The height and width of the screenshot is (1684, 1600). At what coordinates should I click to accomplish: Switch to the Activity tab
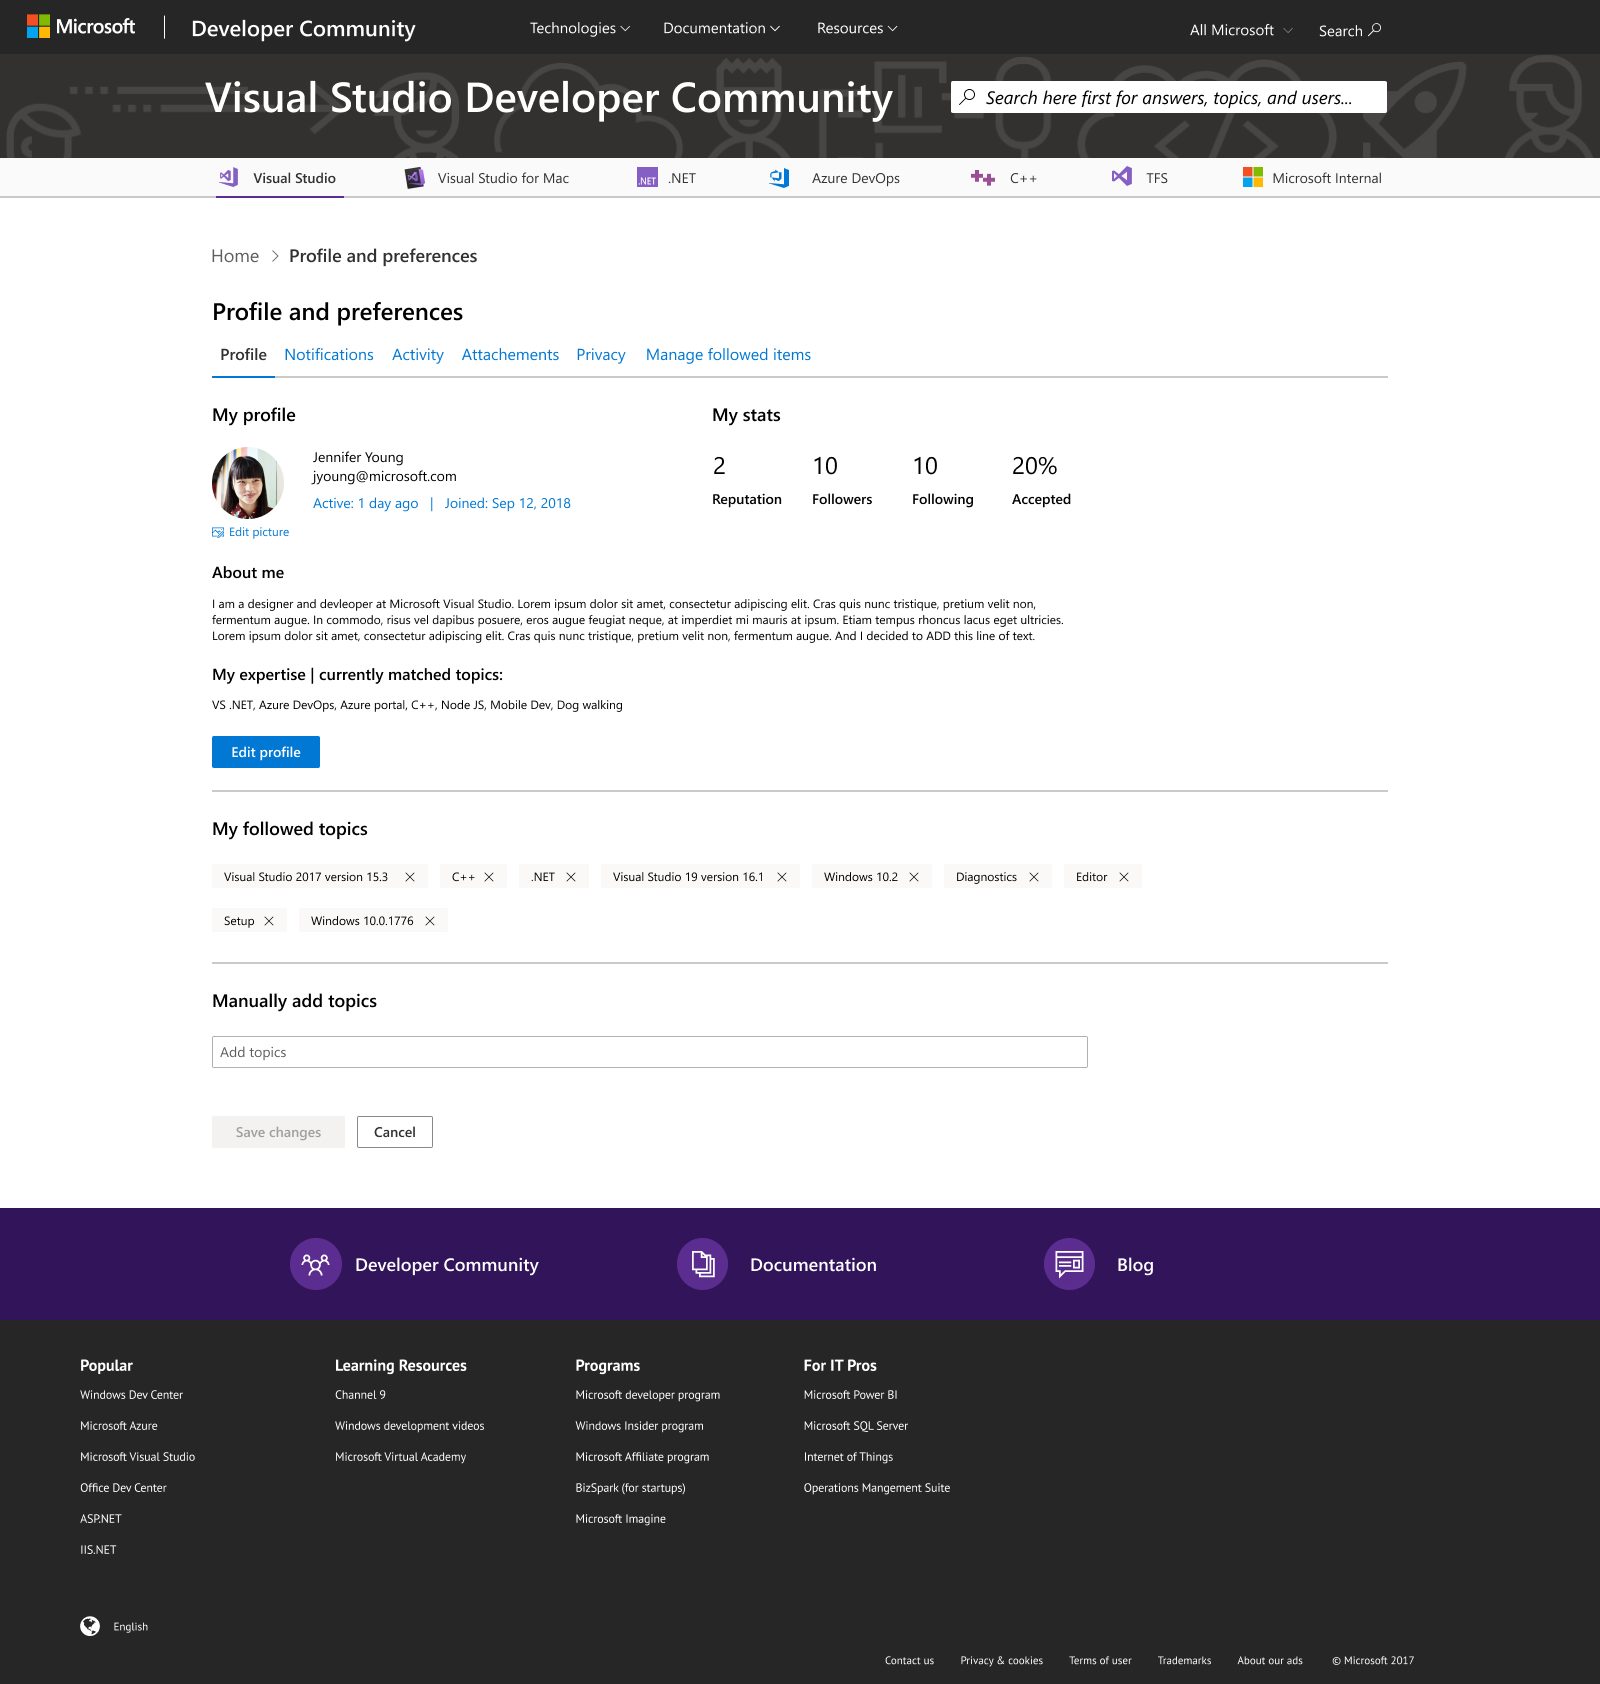418,355
